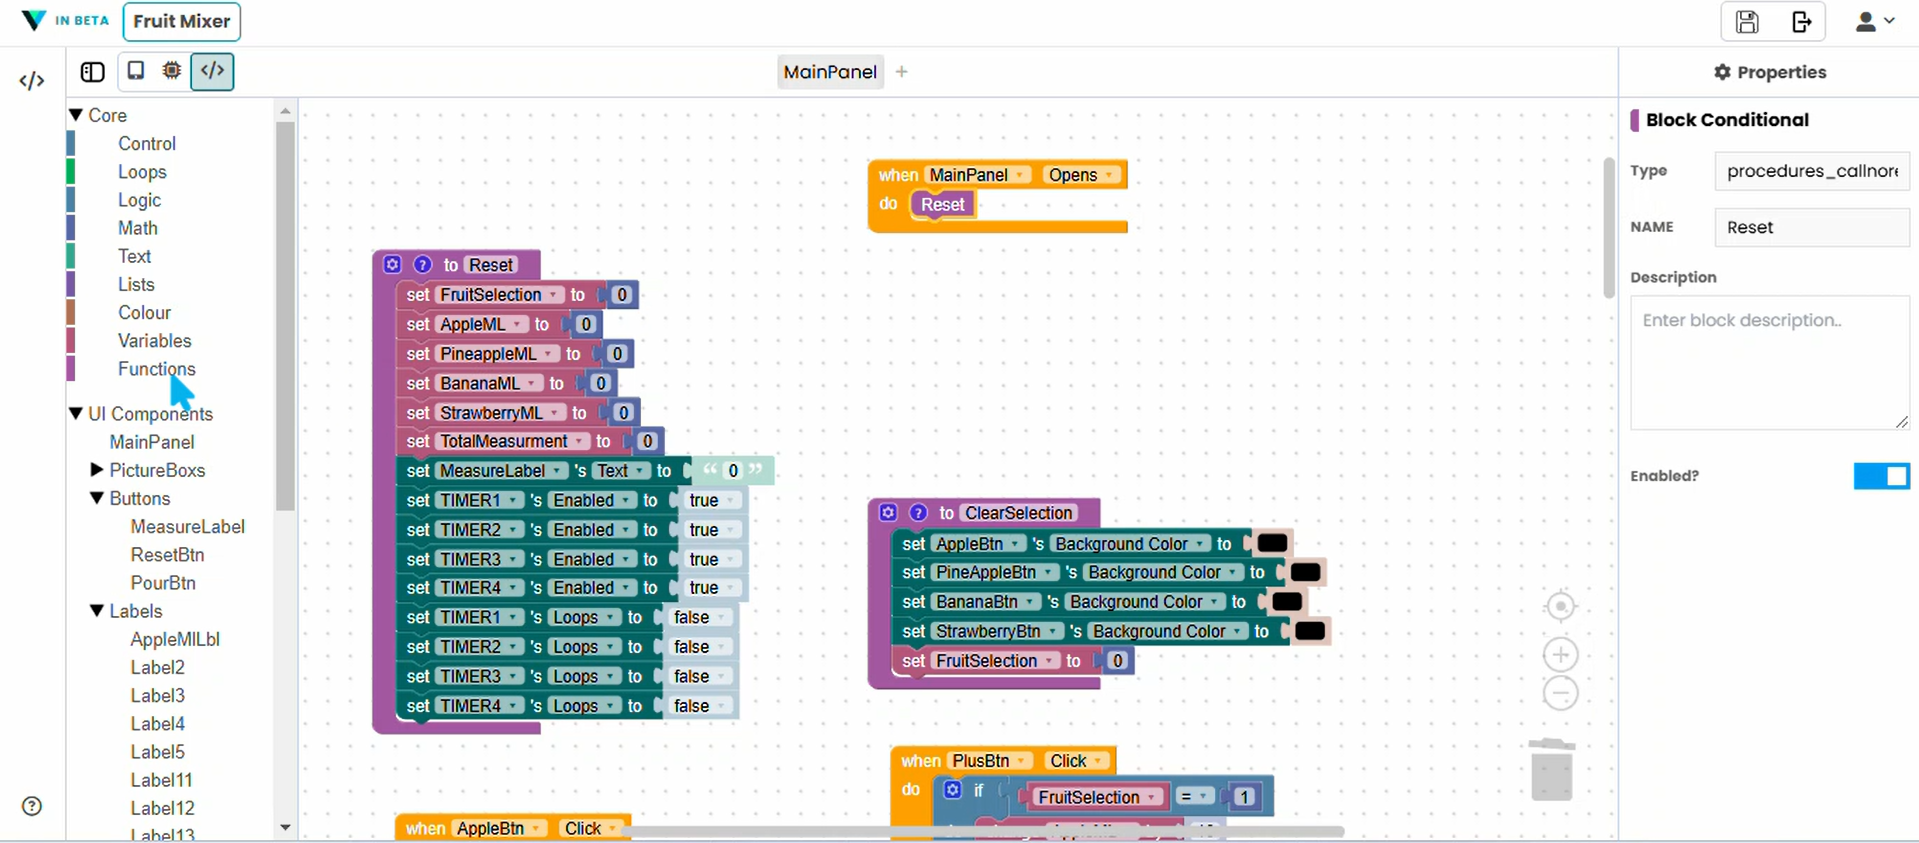Collapse the Labels tree node
Screen dimensions: 1919x843
pos(97,610)
